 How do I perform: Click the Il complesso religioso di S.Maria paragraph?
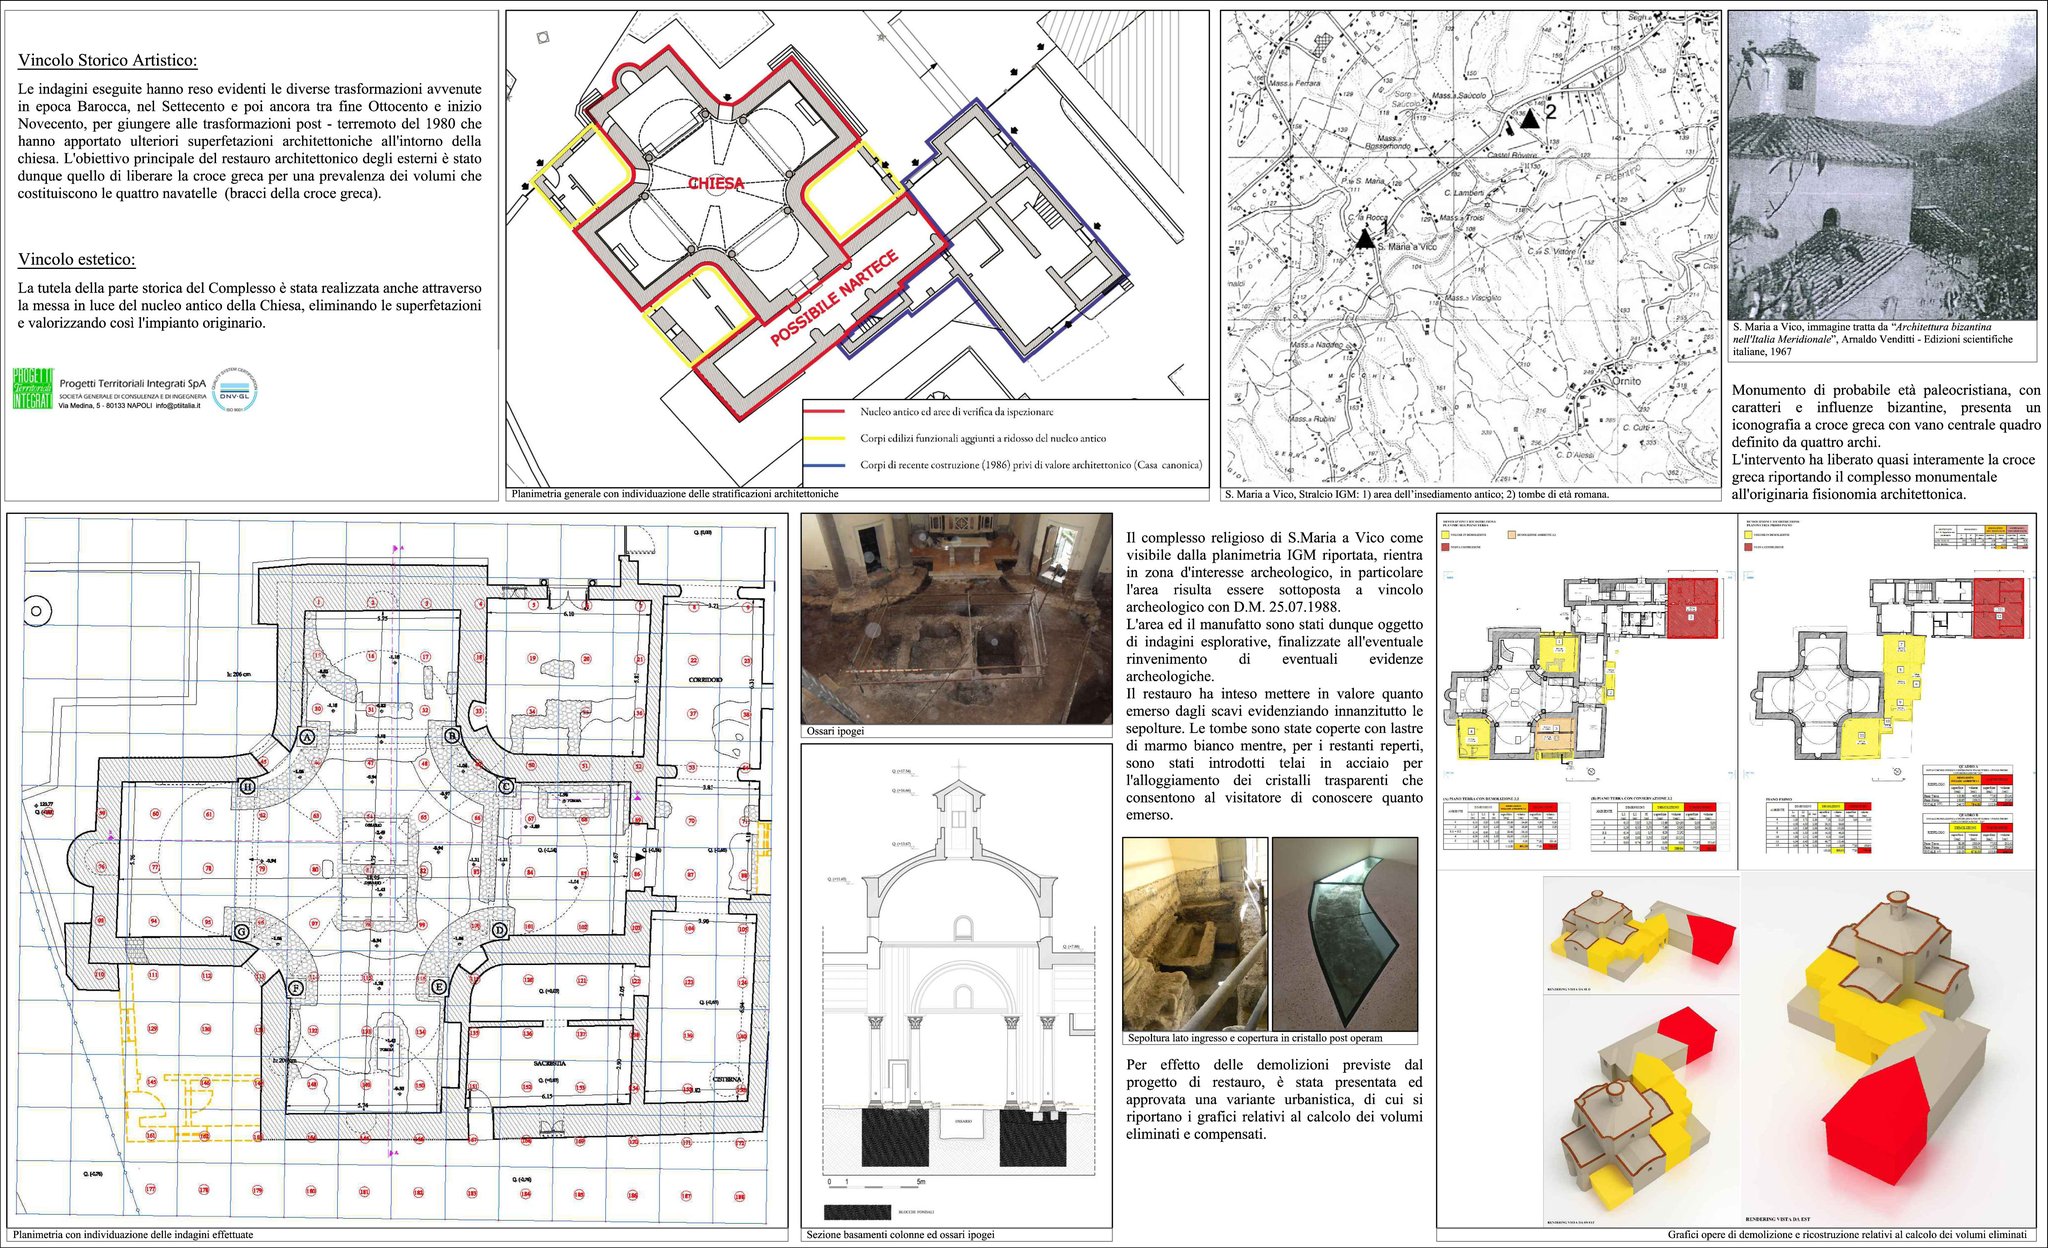tap(1274, 676)
